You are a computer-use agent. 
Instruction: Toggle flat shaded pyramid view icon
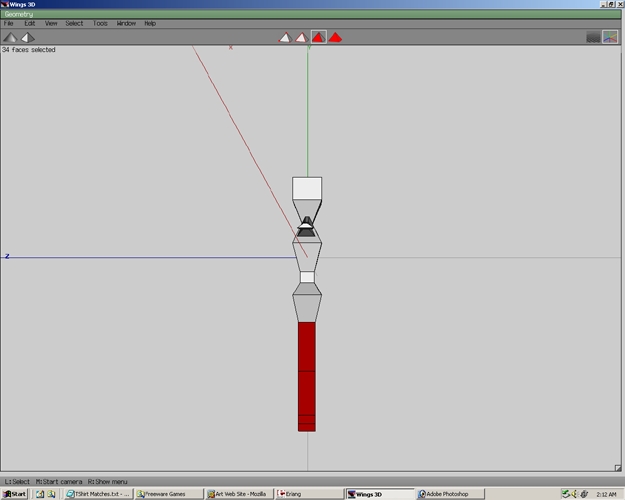point(10,37)
